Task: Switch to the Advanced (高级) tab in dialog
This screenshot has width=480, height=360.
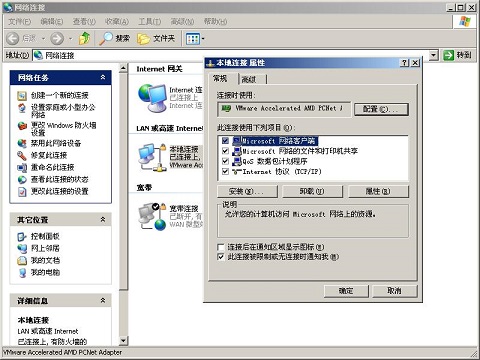Action: (x=252, y=79)
